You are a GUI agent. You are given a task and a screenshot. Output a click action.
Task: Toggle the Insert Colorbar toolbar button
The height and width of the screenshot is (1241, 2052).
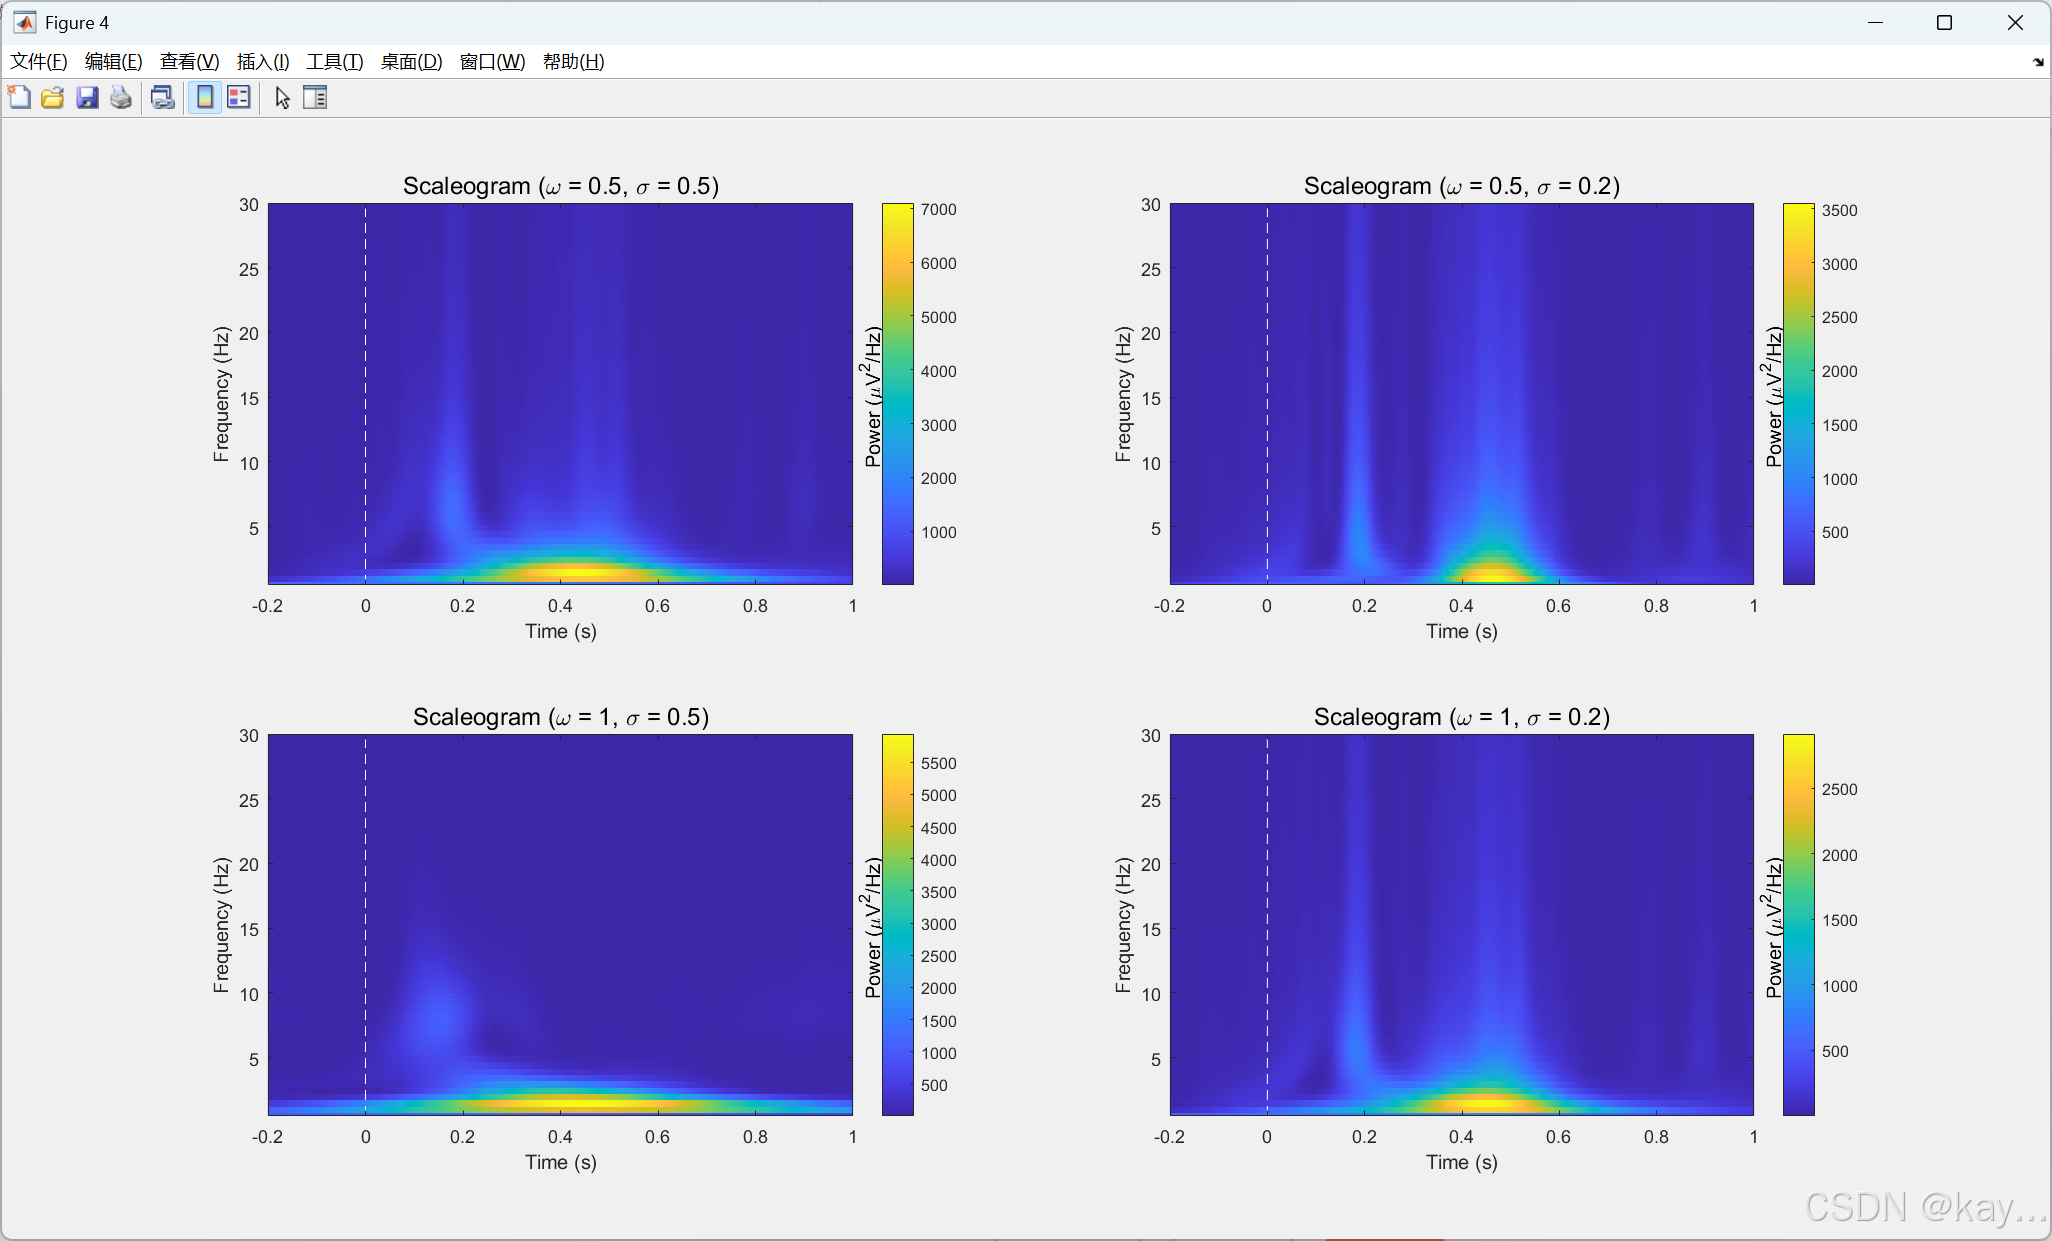click(204, 97)
